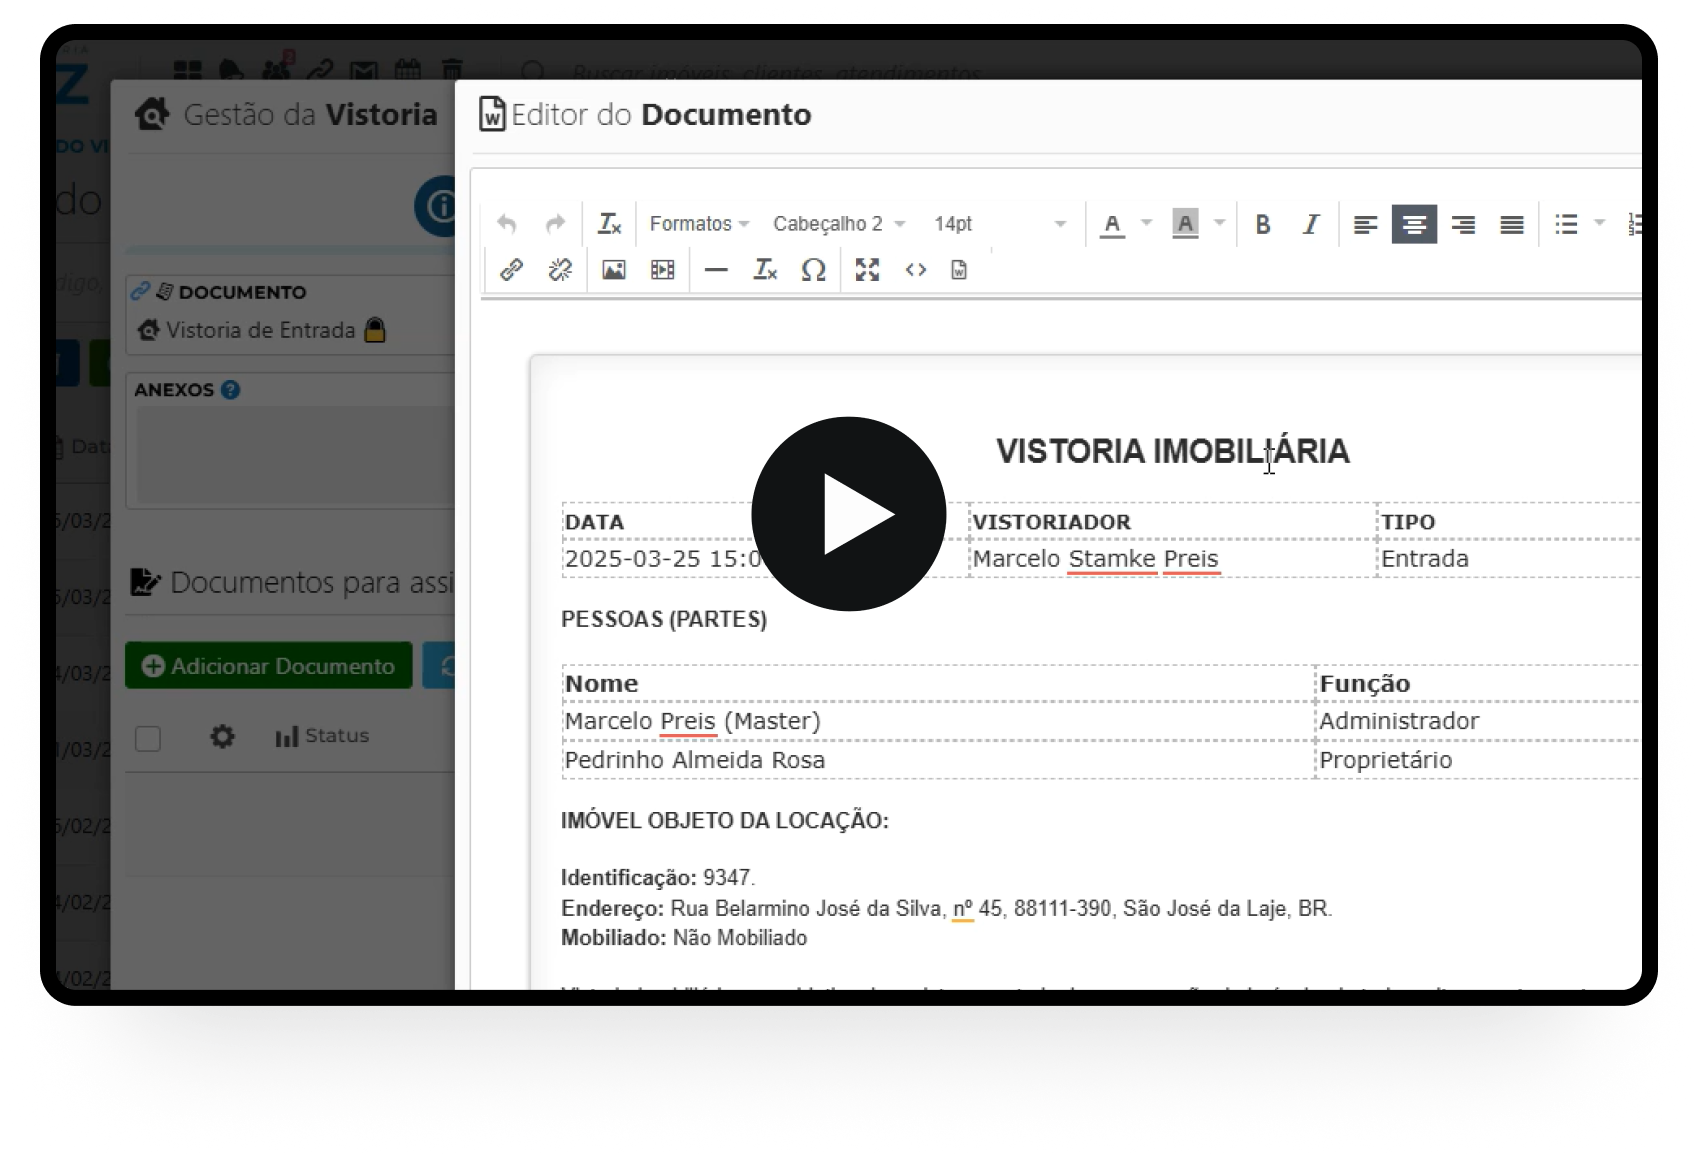Insert an image into the document
Viewport: 1699px width, 1158px height.
[613, 269]
